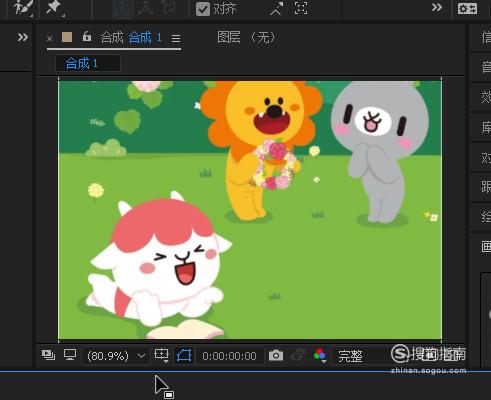
Task: Open the grid and guide options icon
Action: [162, 355]
